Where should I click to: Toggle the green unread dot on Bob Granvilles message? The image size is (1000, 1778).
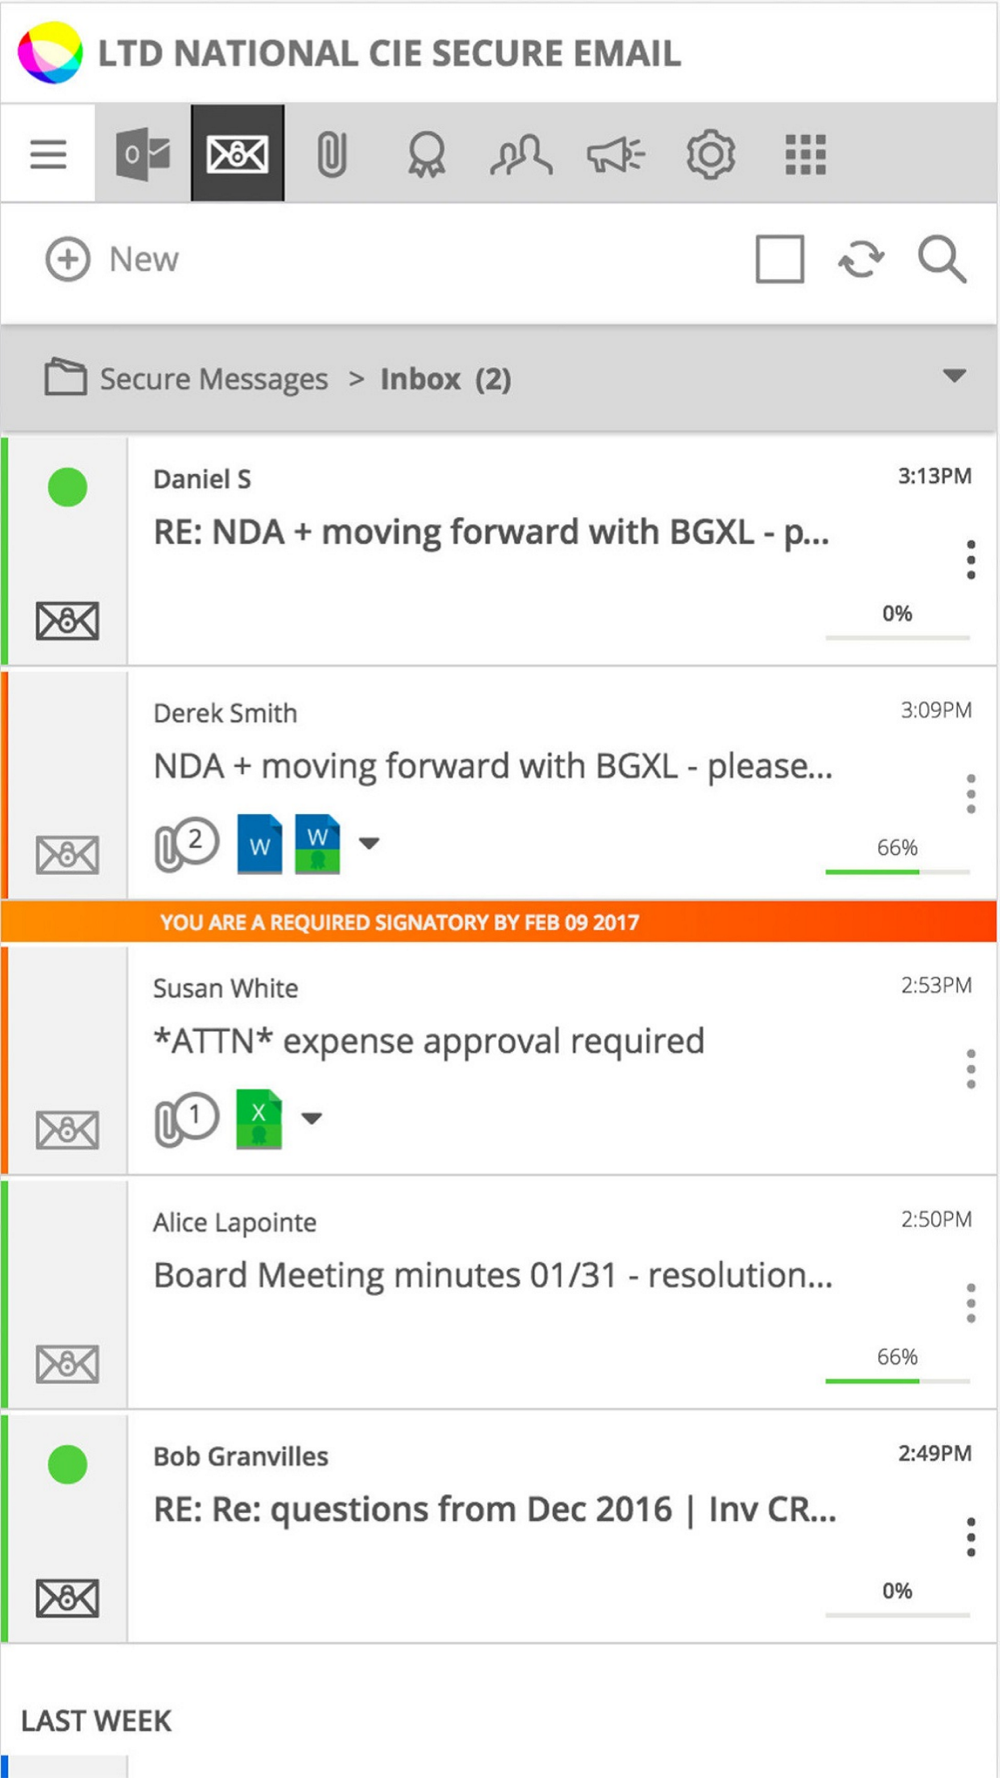click(x=68, y=1464)
